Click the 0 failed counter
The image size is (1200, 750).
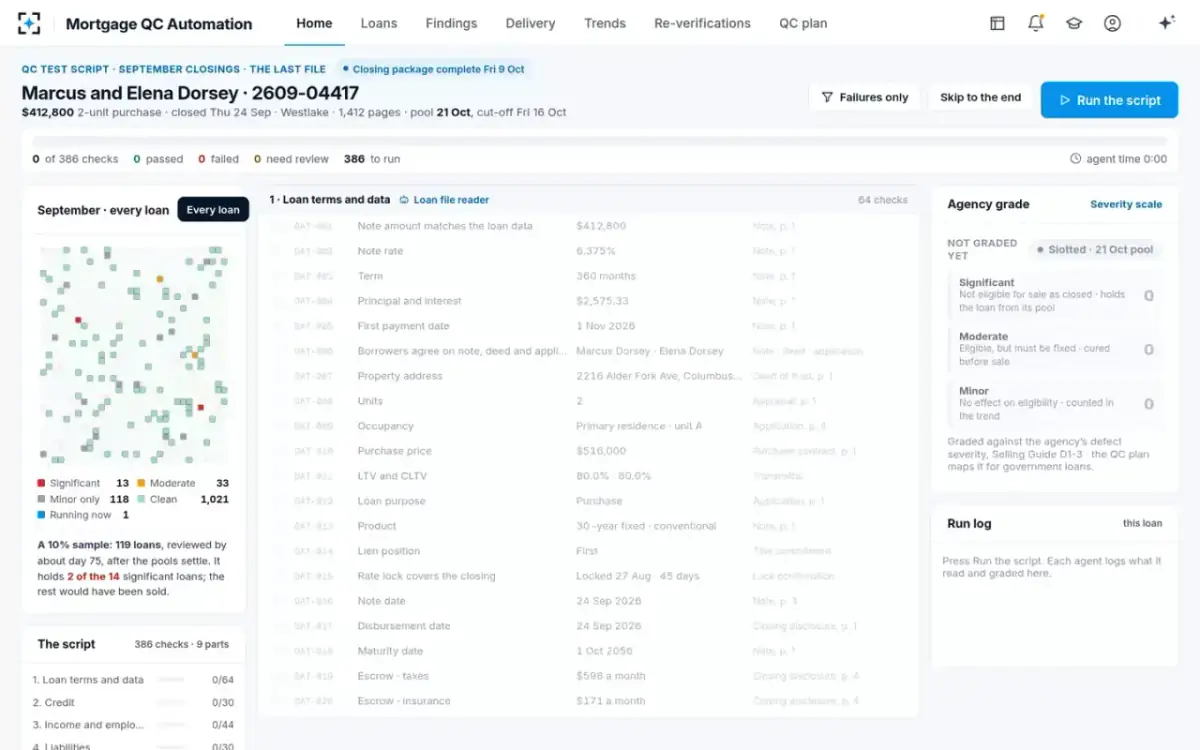[218, 159]
